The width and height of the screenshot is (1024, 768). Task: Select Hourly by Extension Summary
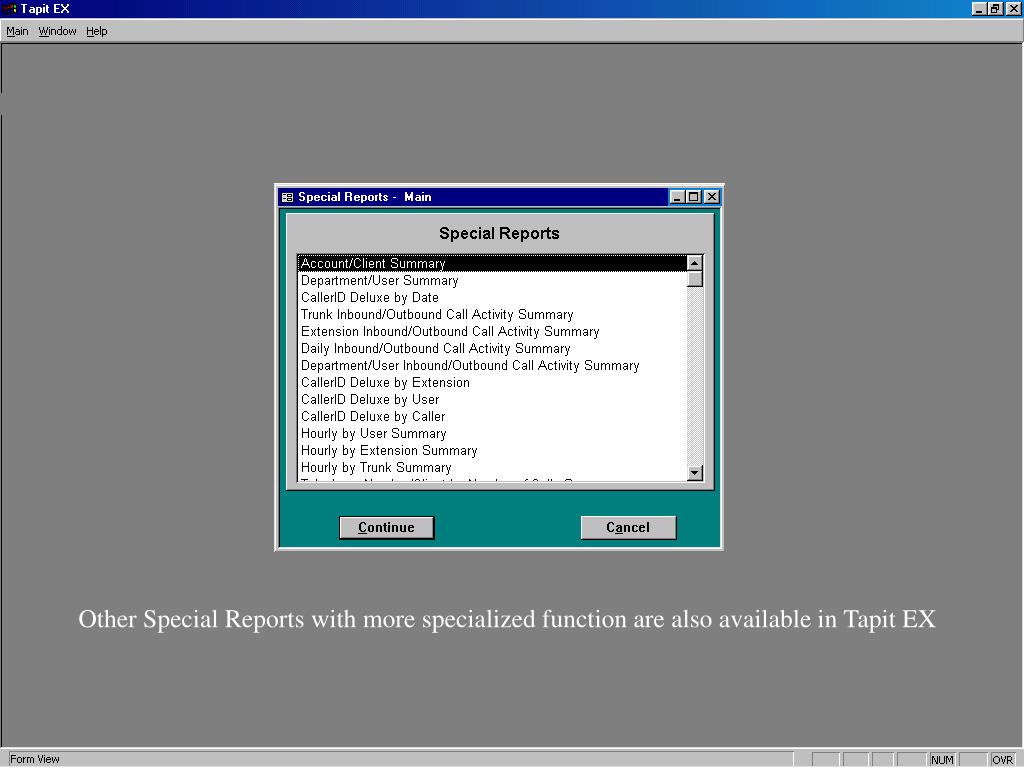[492, 451]
